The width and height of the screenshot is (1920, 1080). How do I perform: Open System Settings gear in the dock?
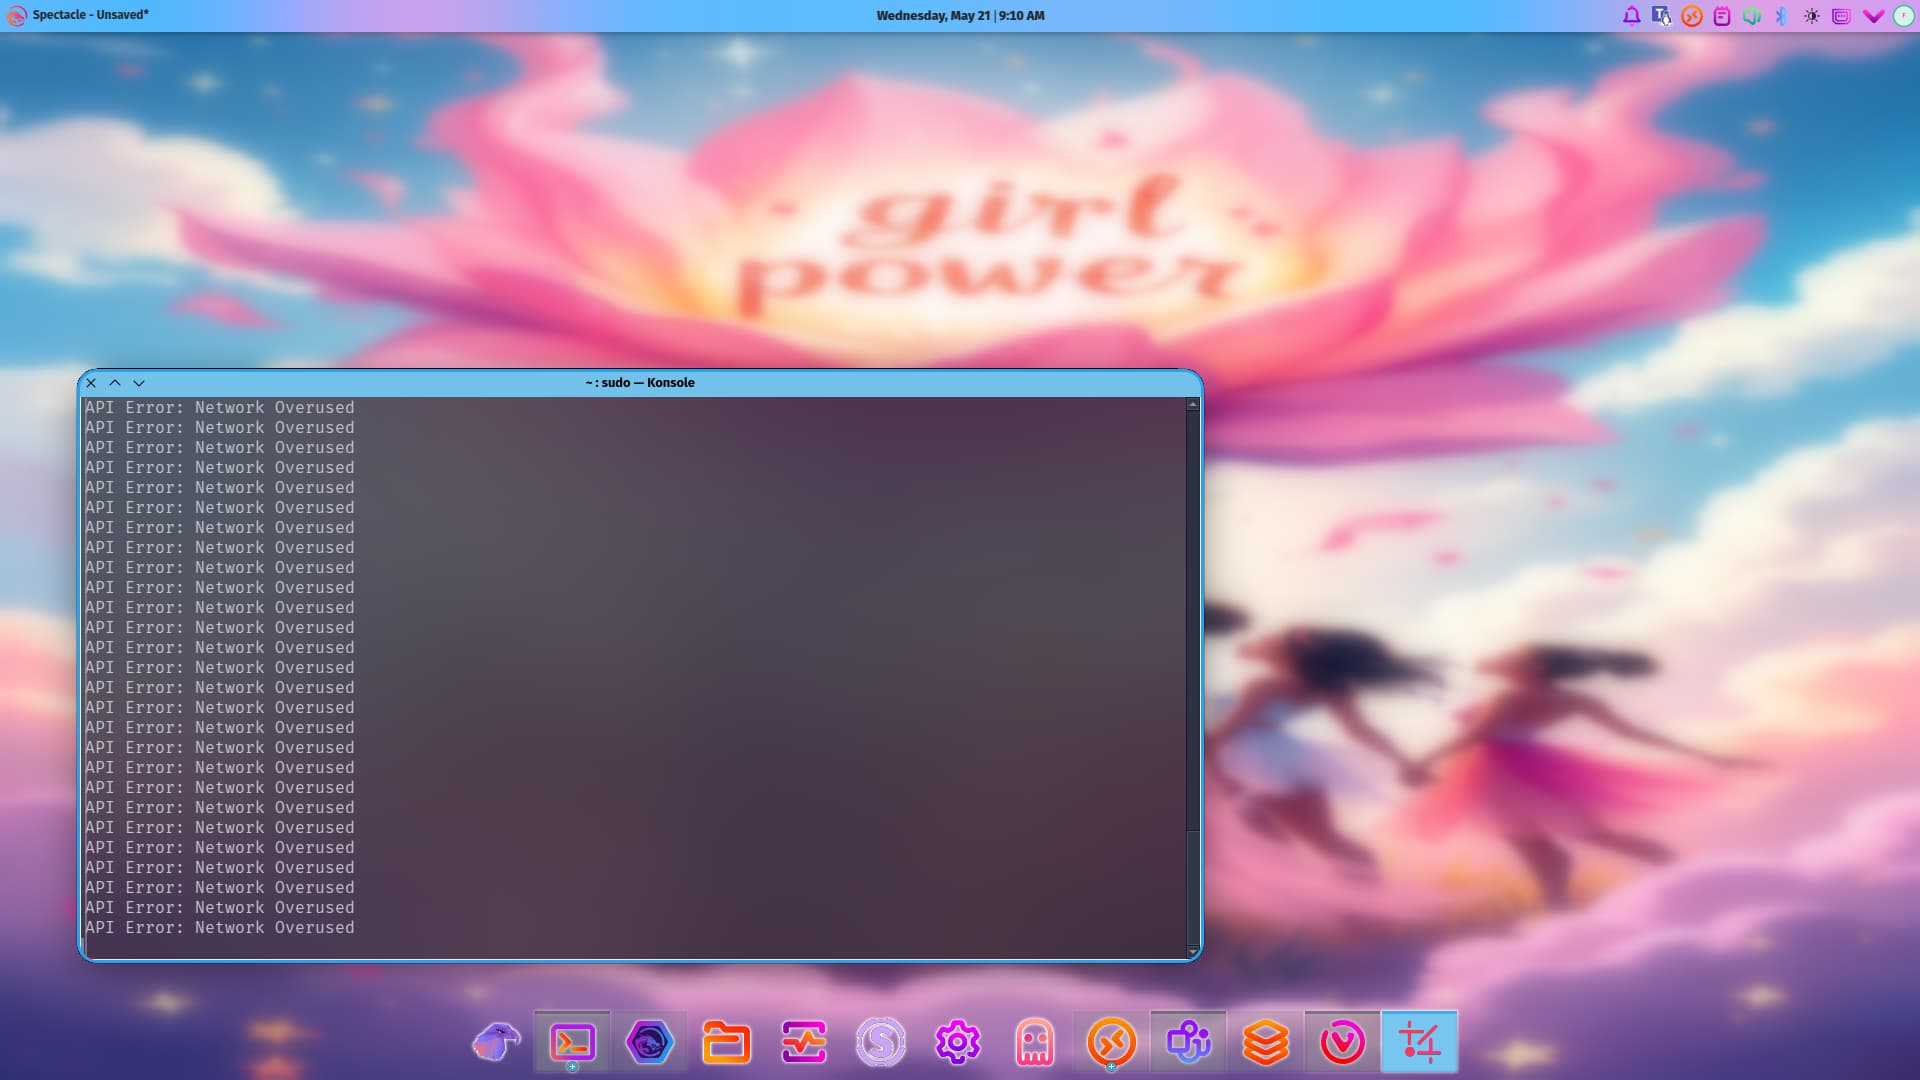coord(957,1042)
